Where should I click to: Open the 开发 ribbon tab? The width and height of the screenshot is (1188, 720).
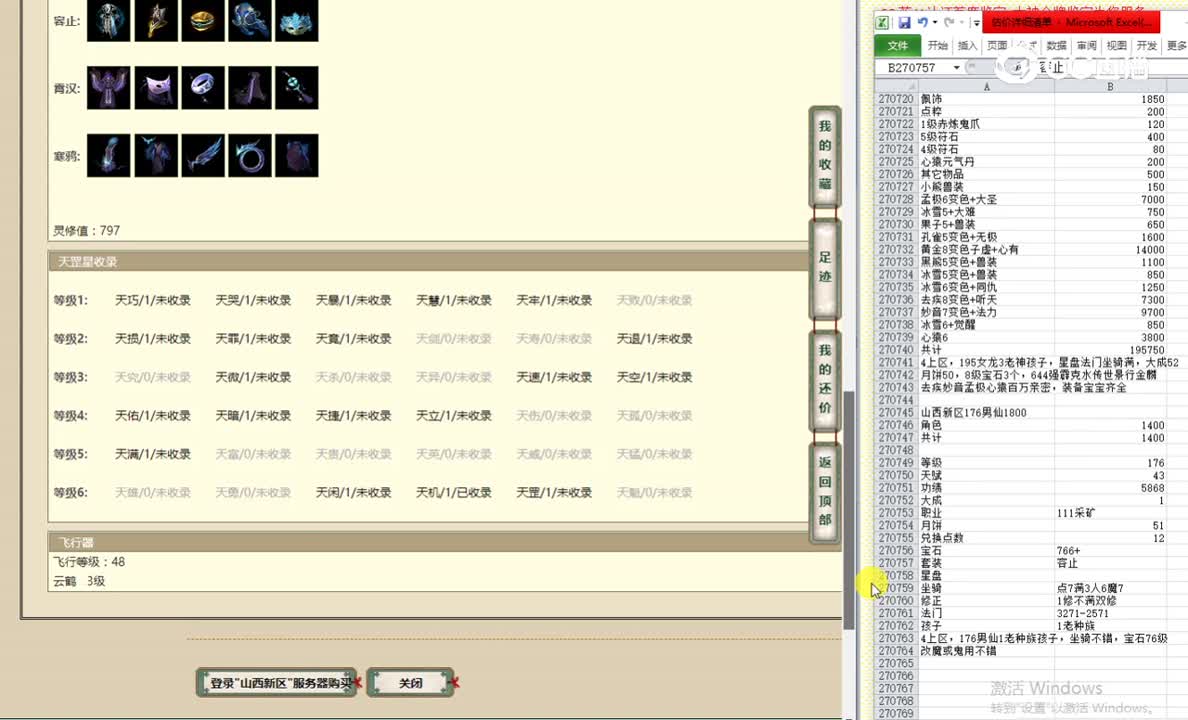click(1146, 45)
